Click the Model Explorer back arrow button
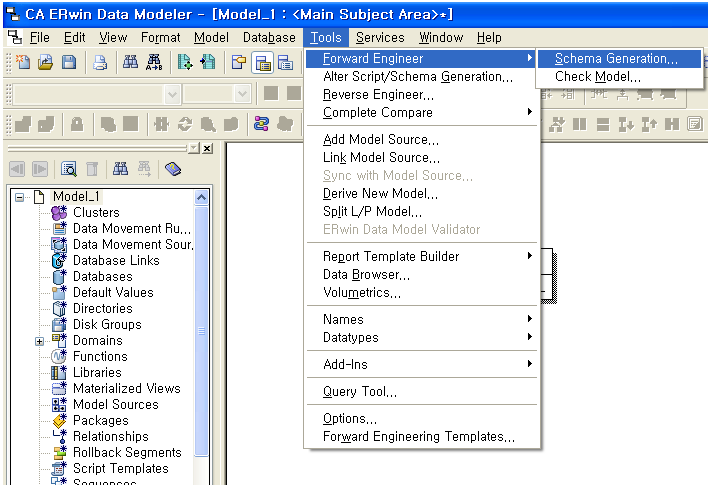This screenshot has height=488, width=710. point(17,169)
